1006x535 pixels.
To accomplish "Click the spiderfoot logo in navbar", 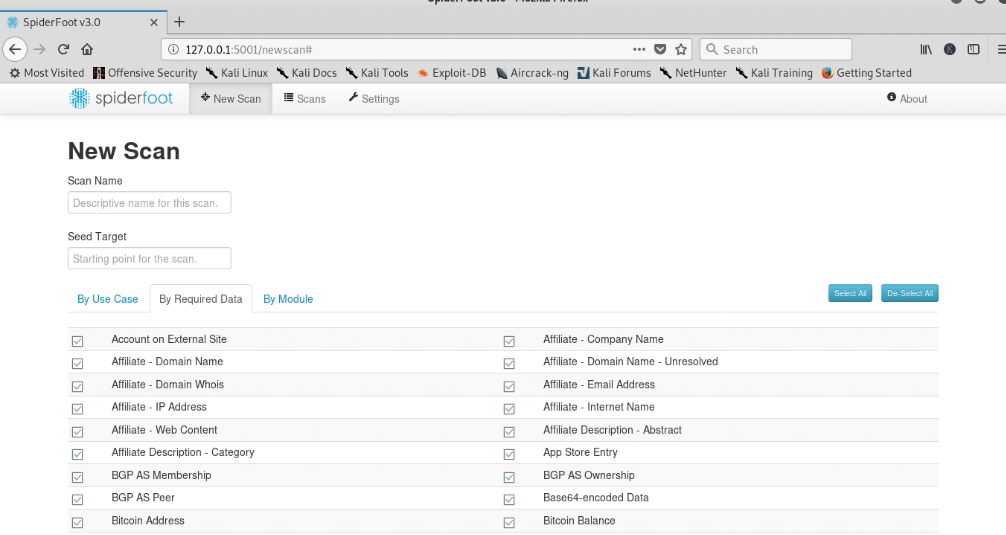I will coord(121,98).
